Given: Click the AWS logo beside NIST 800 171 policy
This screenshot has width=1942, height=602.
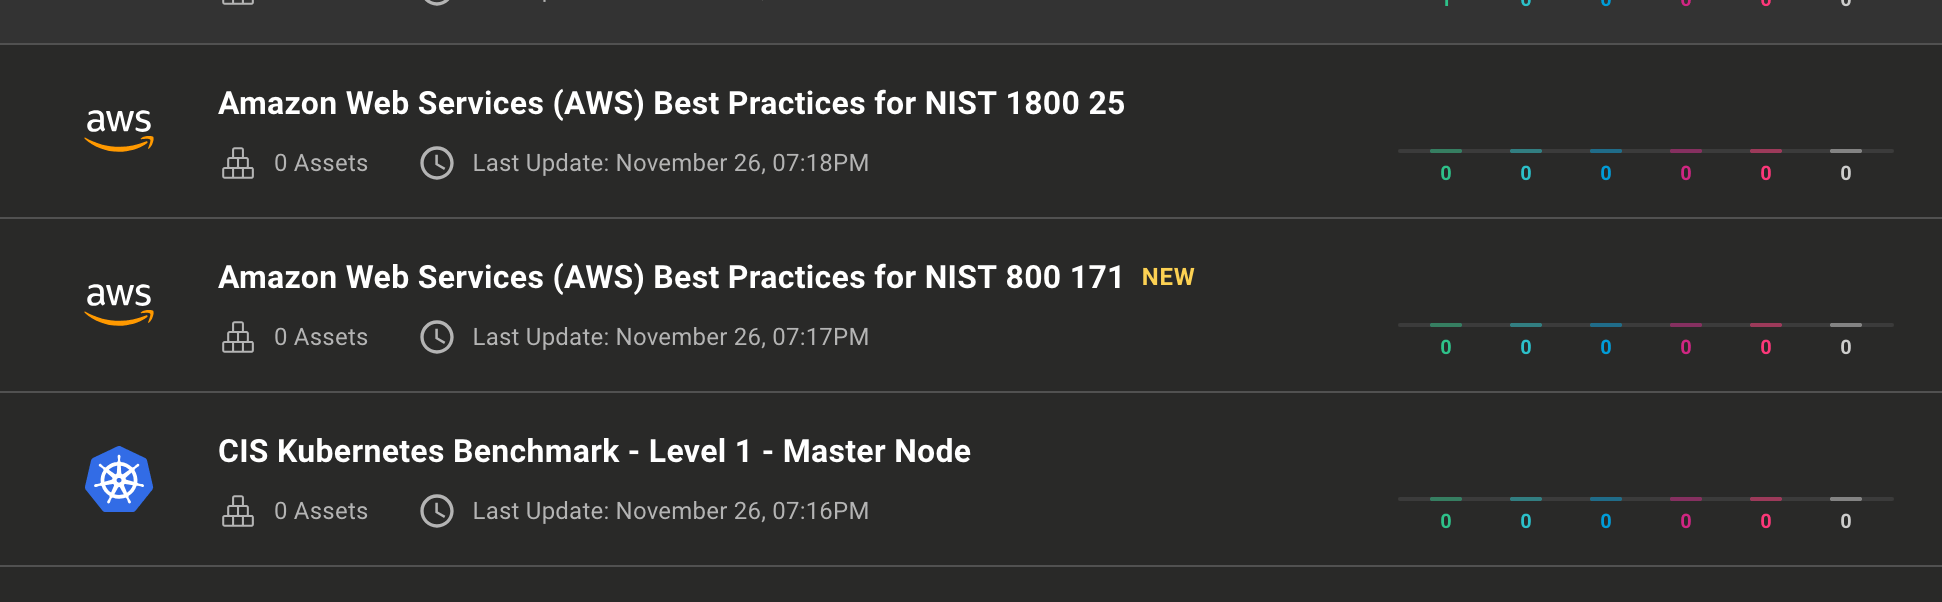Looking at the screenshot, I should click(119, 304).
